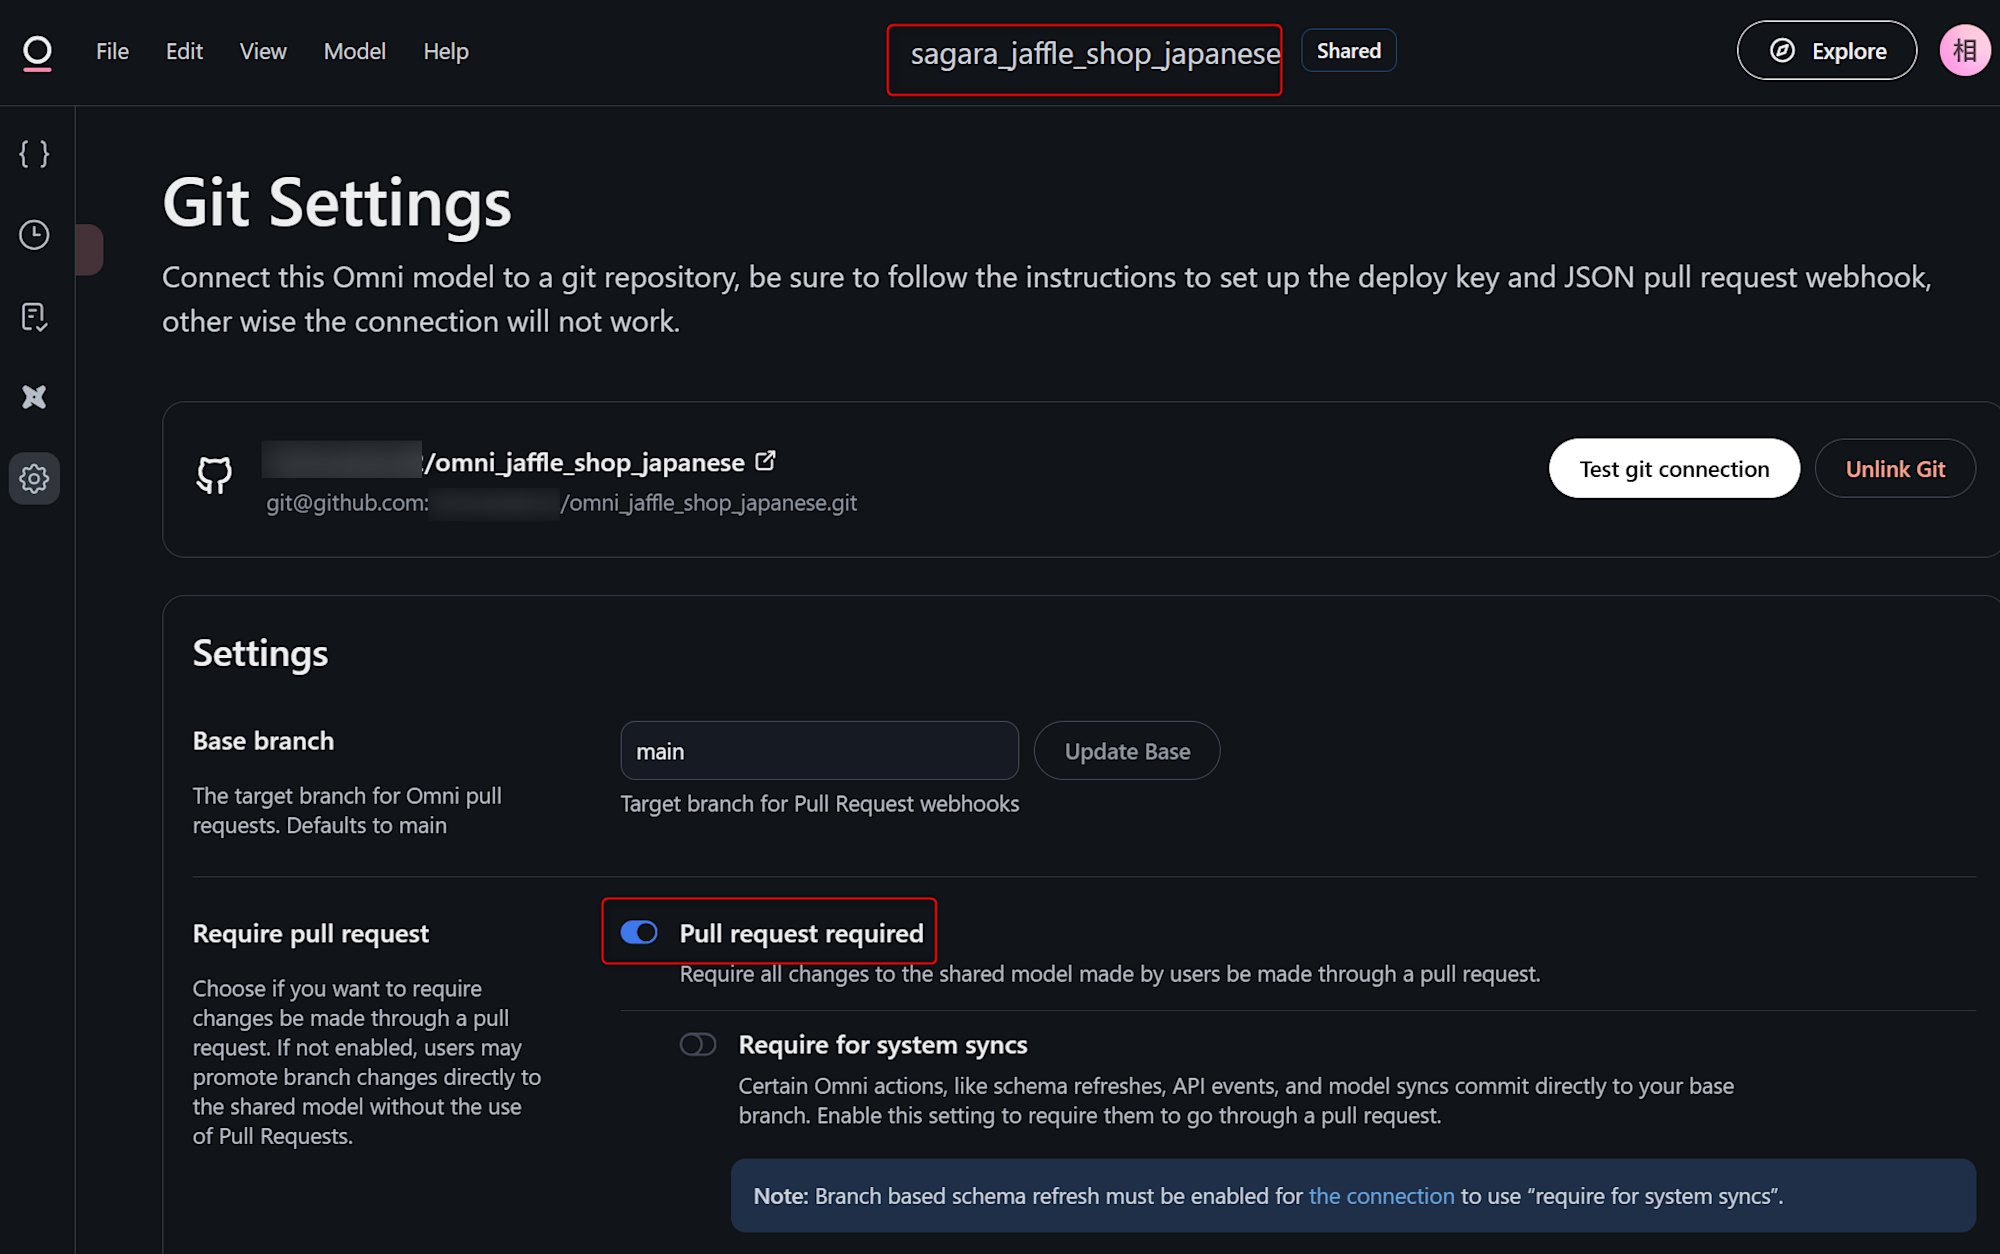Follow "the connection" link in note
This screenshot has height=1254, width=2000.
(1381, 1196)
